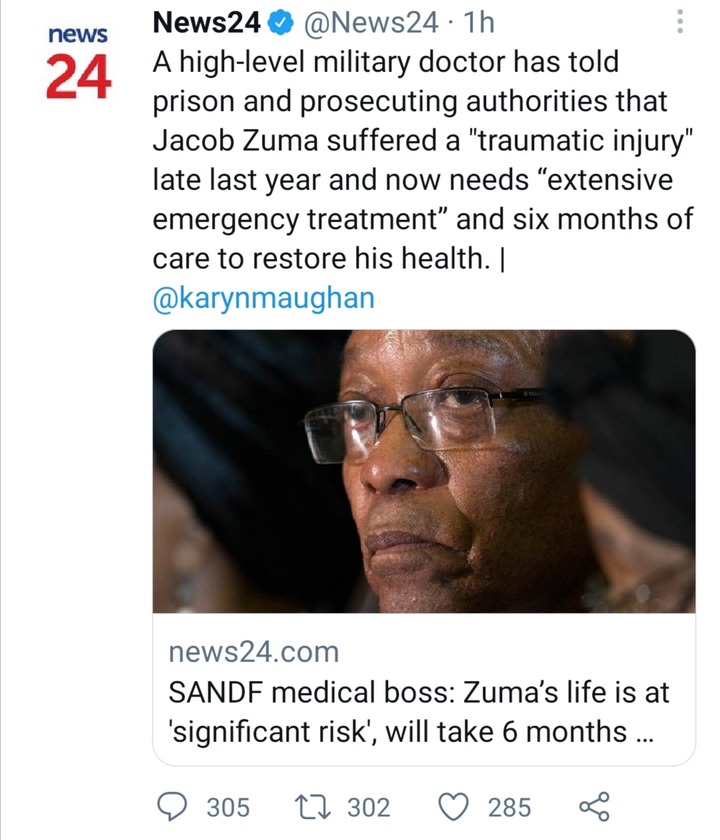This screenshot has height=840, width=720.
Task: View the 302 retweets count
Action: [369, 807]
